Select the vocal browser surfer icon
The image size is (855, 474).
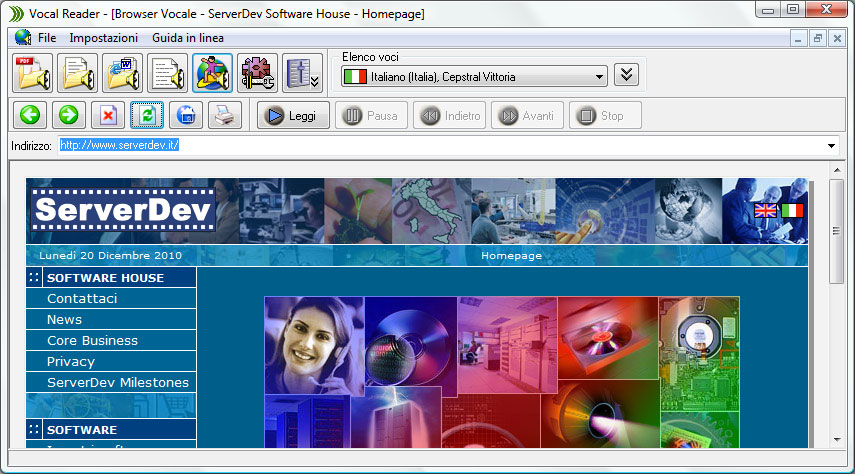(x=212, y=73)
